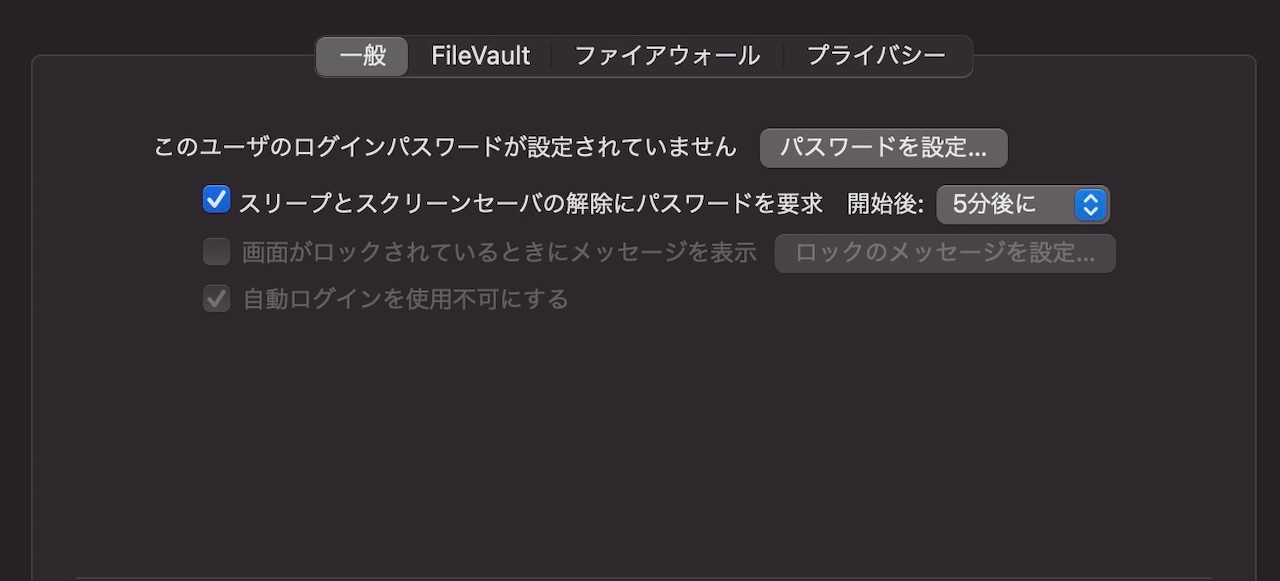Click the horizontal divider line at panel bottom
Screen dimensions: 1280x581
pyautogui.click(x=644, y=578)
